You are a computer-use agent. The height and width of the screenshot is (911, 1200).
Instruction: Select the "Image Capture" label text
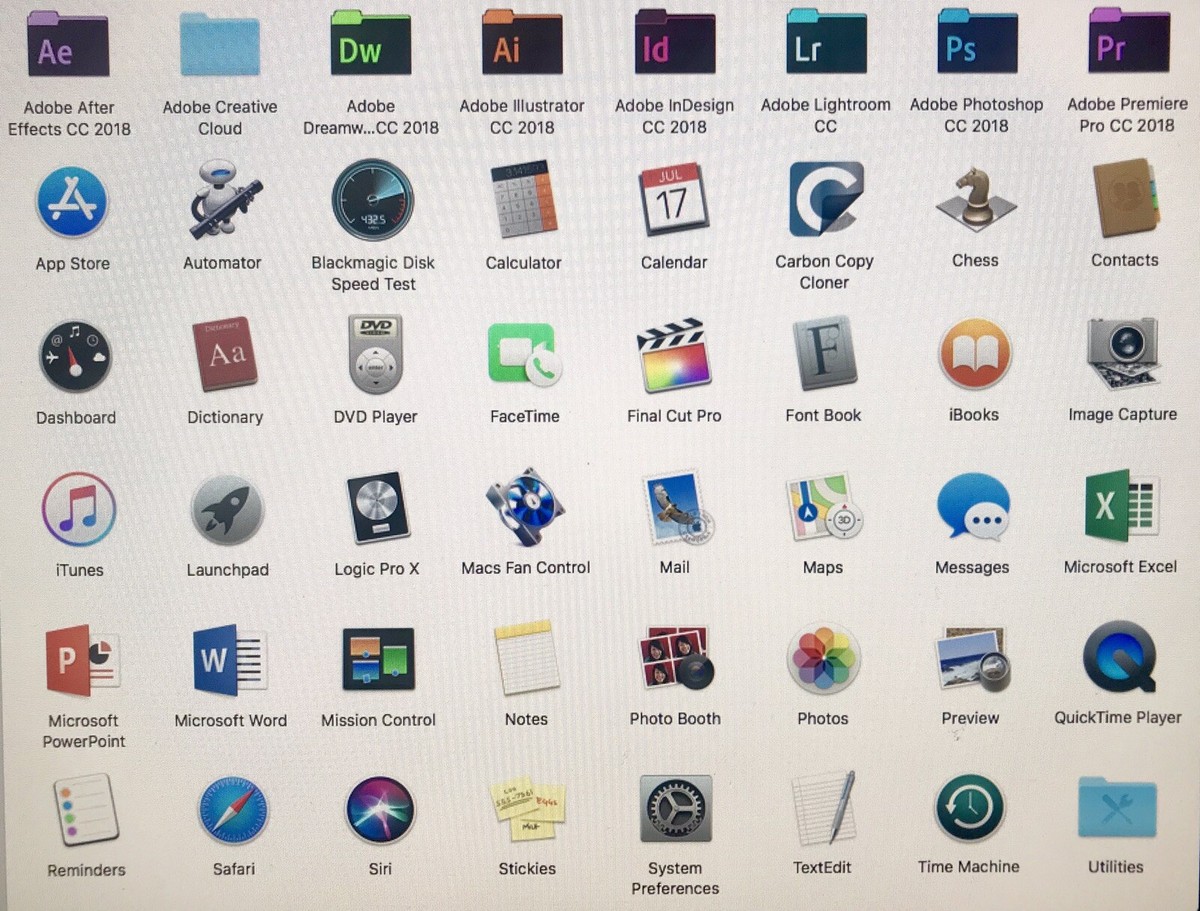pos(1123,414)
